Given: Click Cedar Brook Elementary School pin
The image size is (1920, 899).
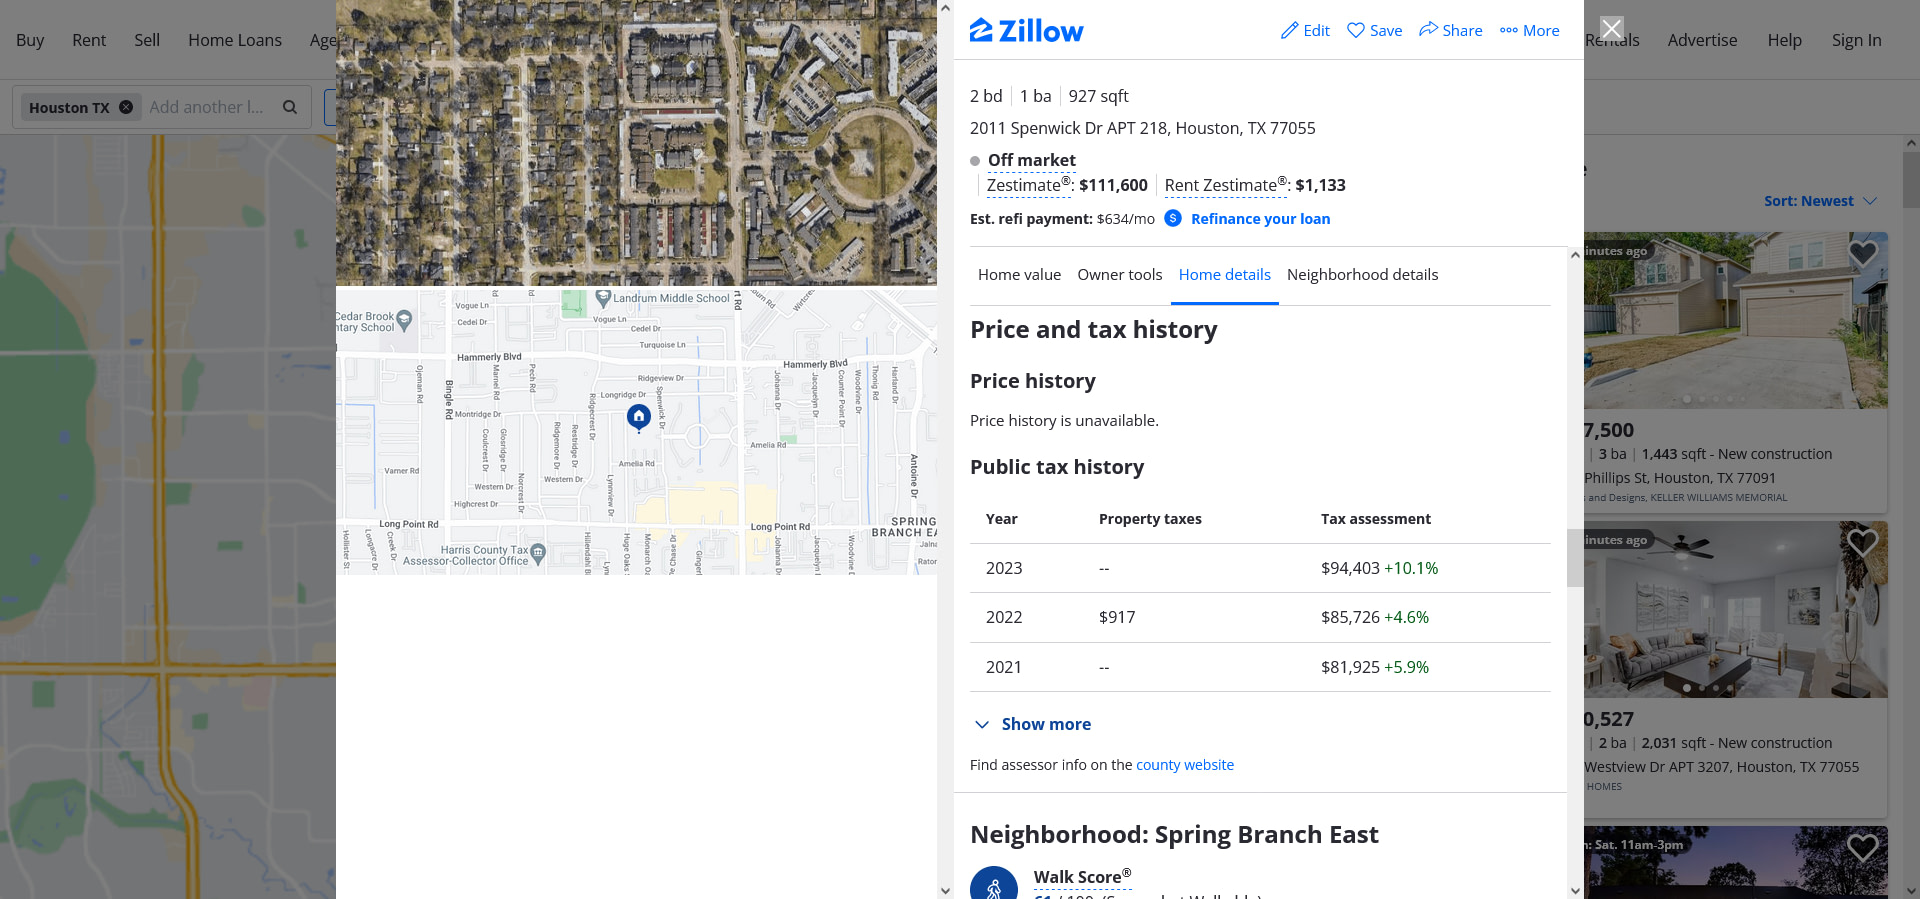Looking at the screenshot, I should pos(404,321).
